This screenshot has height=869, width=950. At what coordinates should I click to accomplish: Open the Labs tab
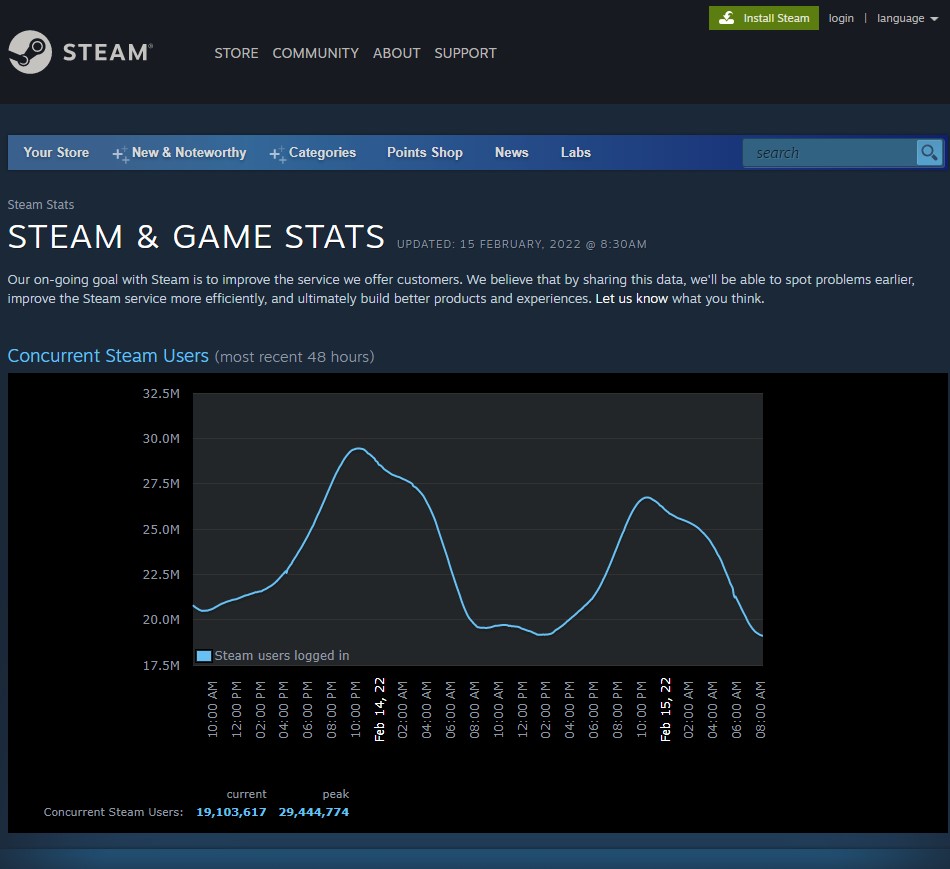click(576, 153)
